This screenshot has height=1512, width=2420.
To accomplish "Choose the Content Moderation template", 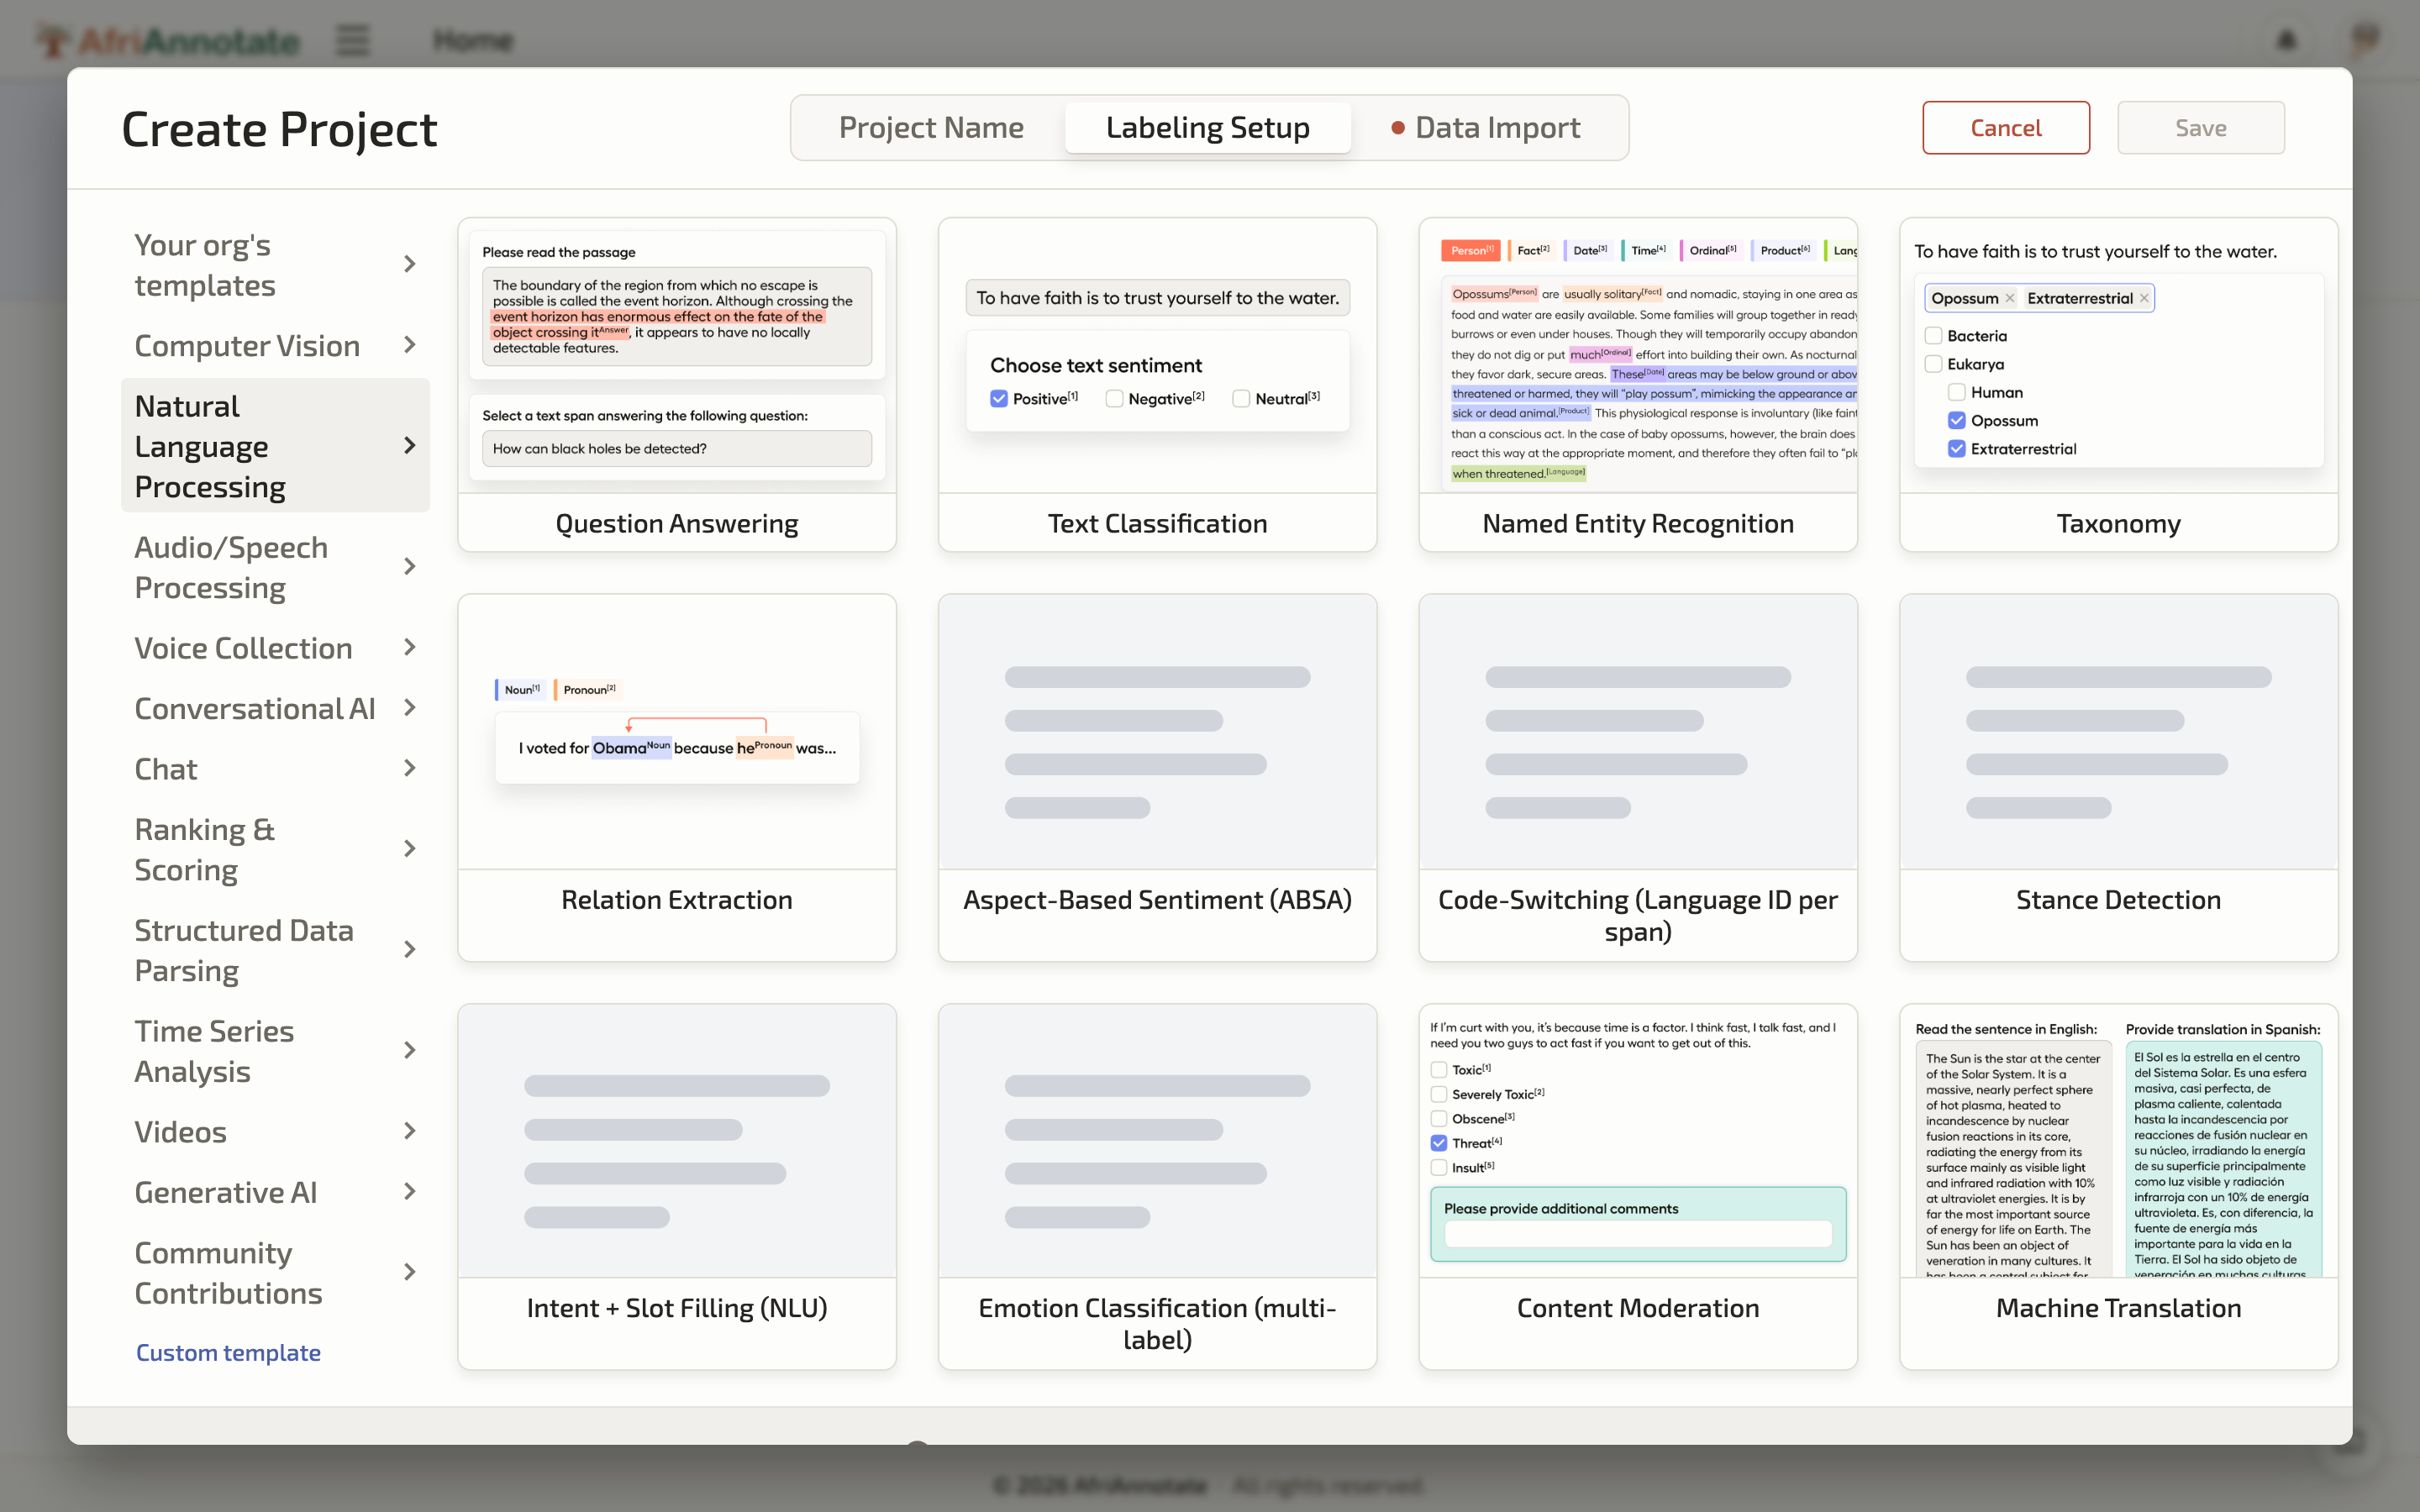I will pyautogui.click(x=1638, y=1187).
